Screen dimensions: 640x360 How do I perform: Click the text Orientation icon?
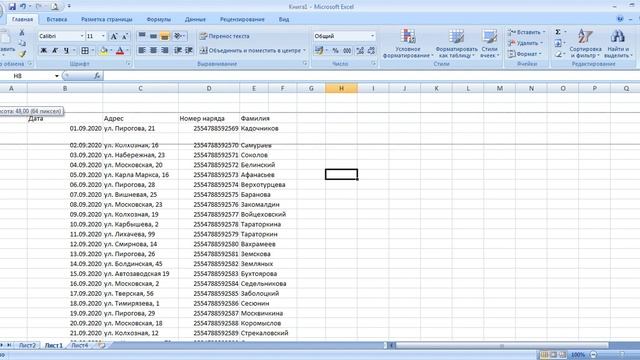(x=178, y=36)
